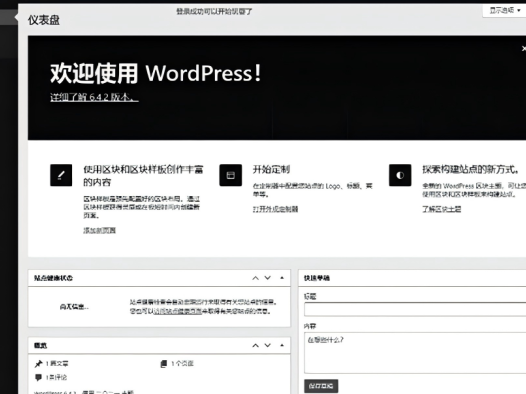Open the 1条评论 comments link
Viewport: 526px width, 394px height.
[56, 377]
